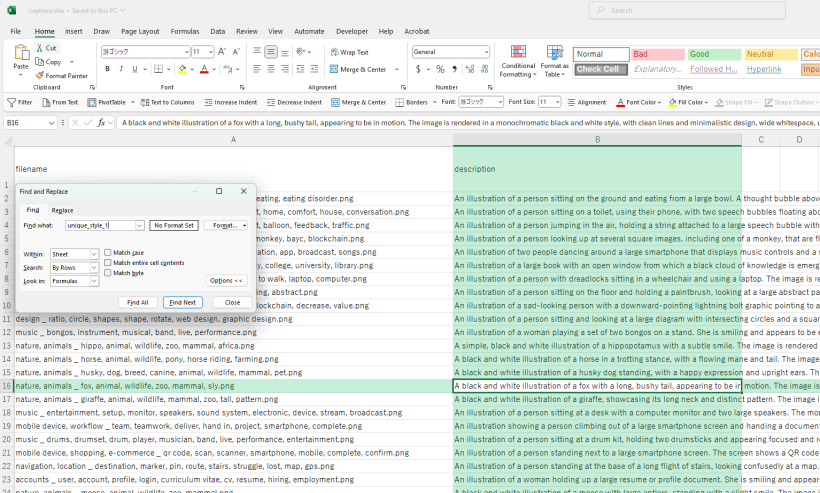The width and height of the screenshot is (820, 493).
Task: Click the Percent Style icon
Action: pyautogui.click(x=440, y=69)
